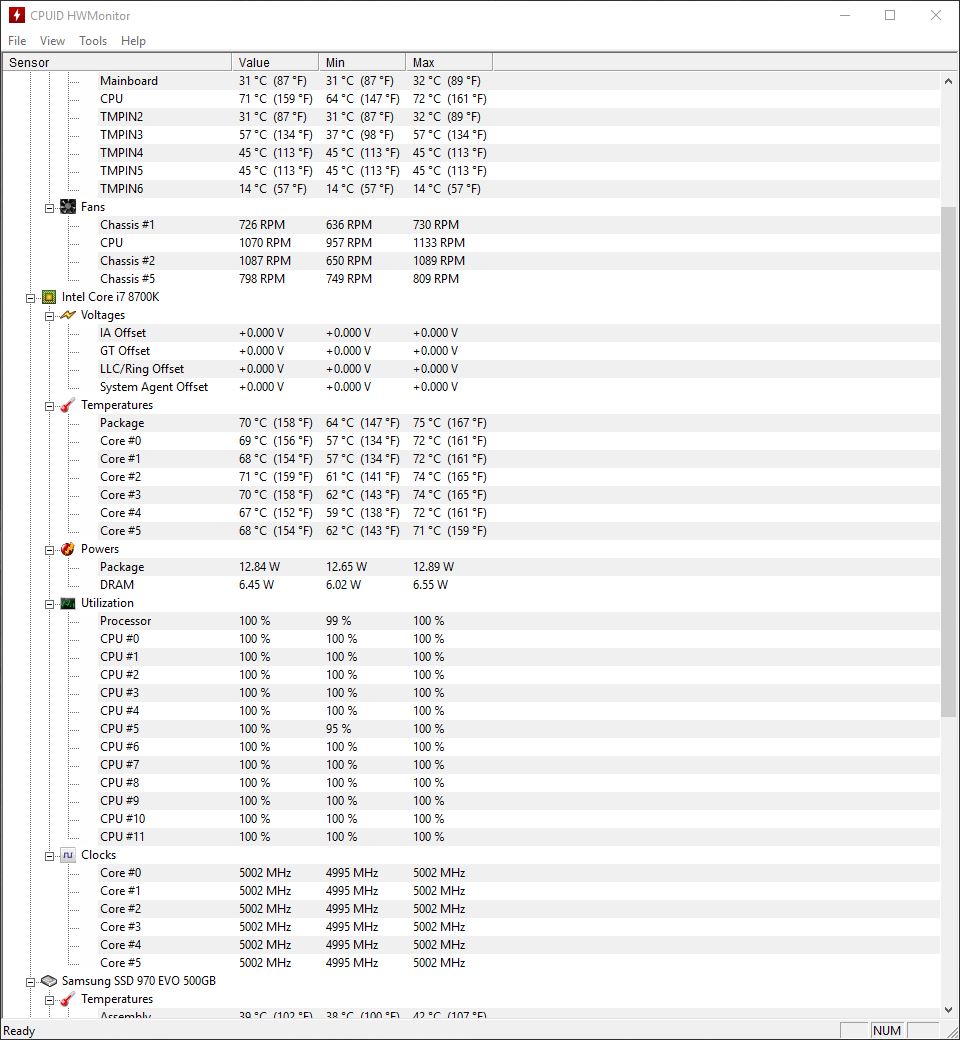Click the 95 % minimum of CPU #5
The image size is (960, 1040).
(x=338, y=729)
